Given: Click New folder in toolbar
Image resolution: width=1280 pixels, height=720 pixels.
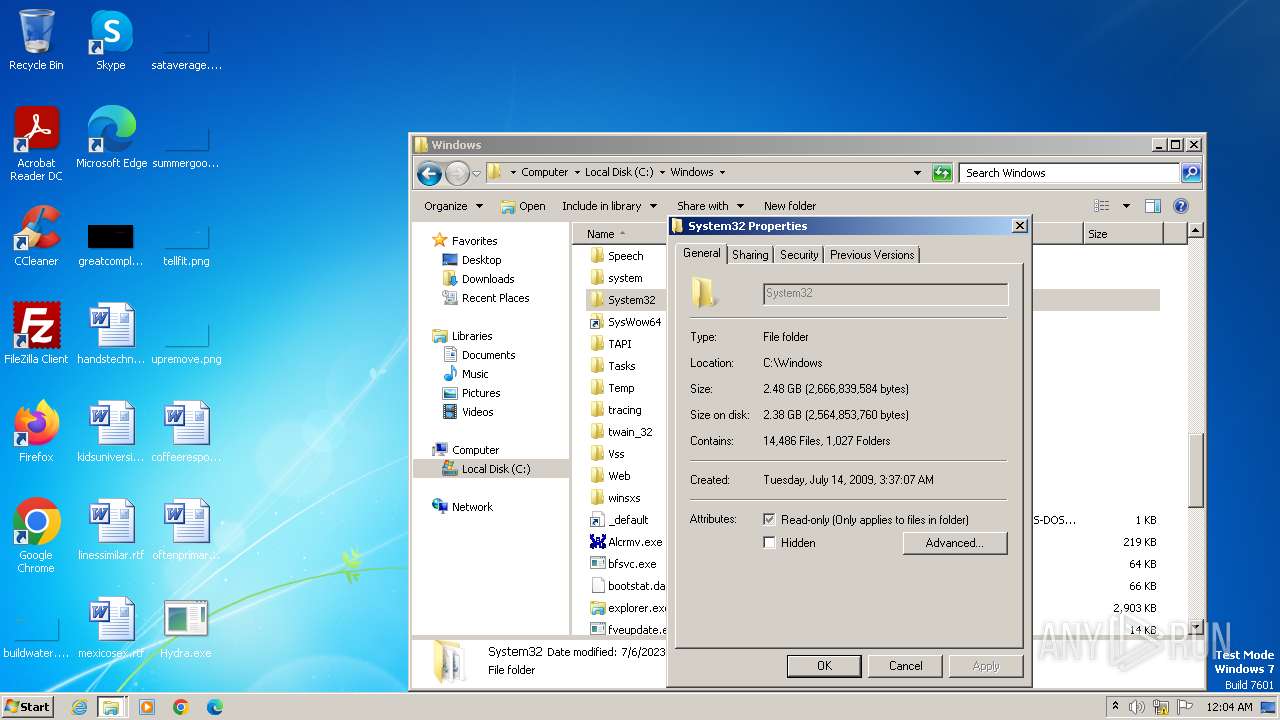Looking at the screenshot, I should coord(790,206).
